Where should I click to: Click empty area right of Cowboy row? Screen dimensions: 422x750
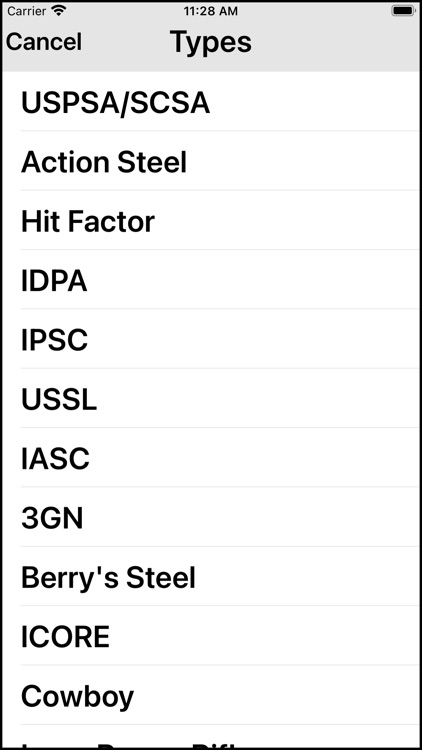277,695
